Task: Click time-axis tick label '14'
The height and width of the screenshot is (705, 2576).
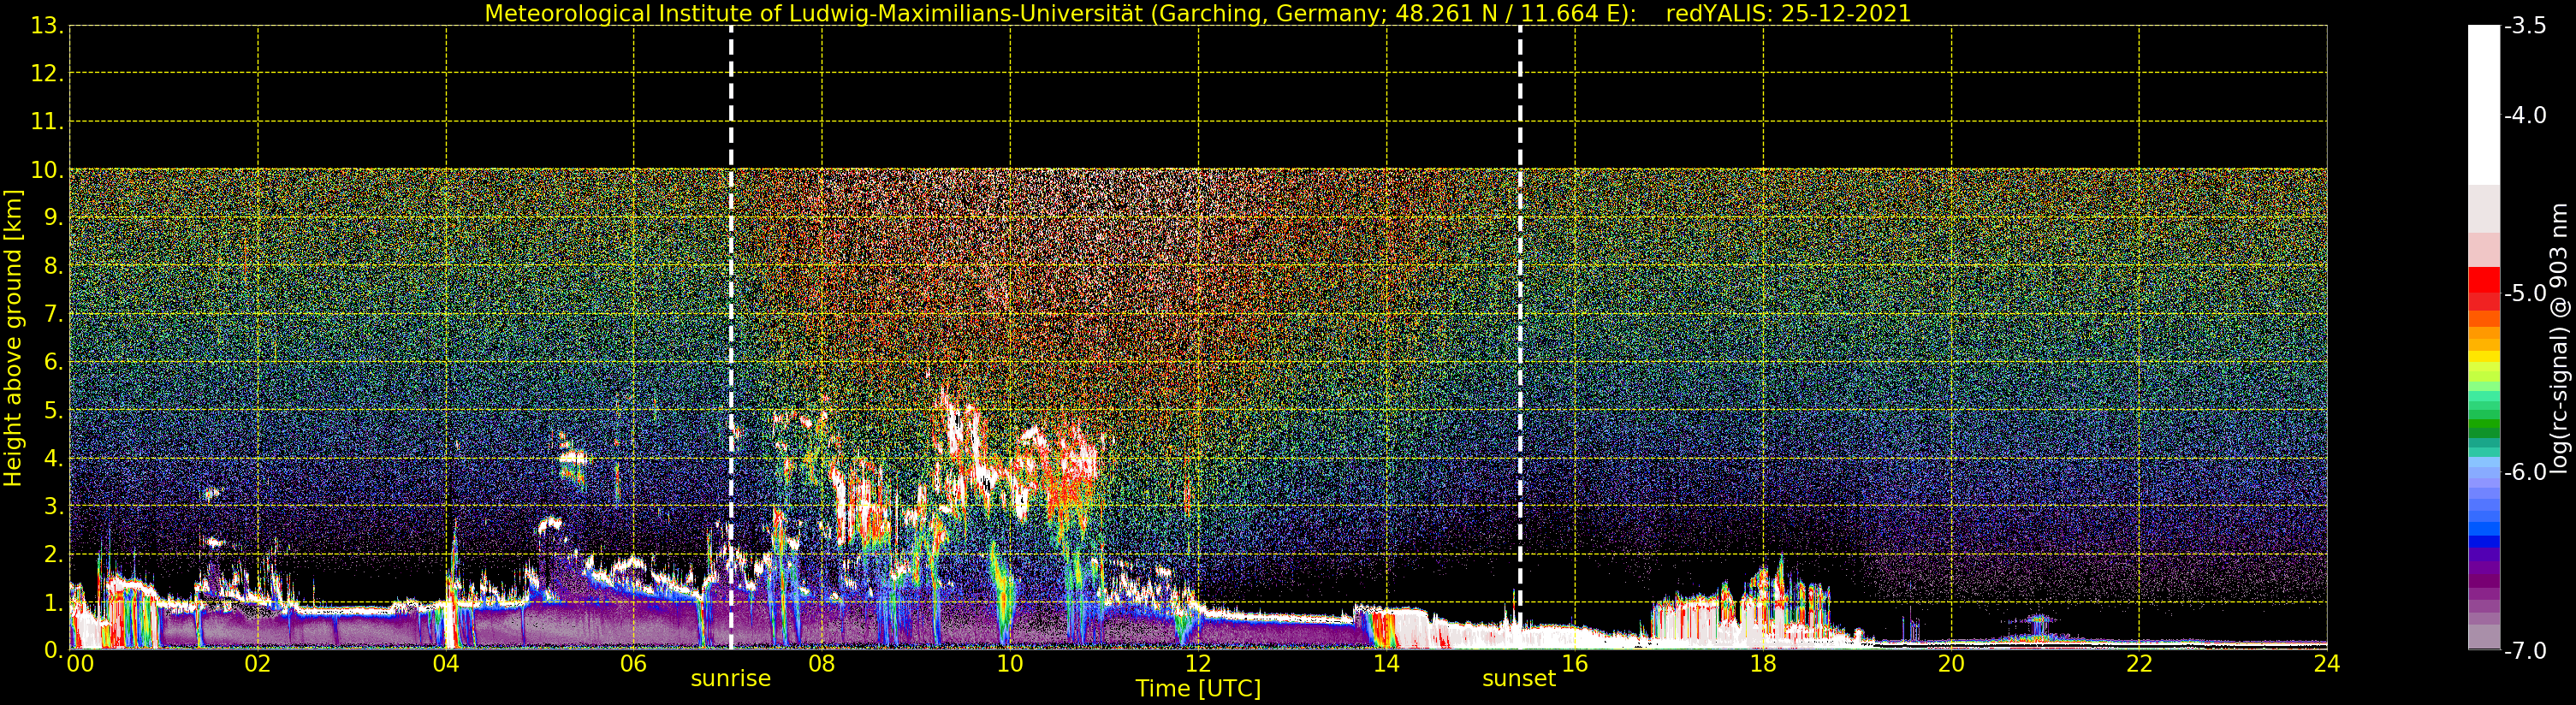Action: click(1386, 664)
